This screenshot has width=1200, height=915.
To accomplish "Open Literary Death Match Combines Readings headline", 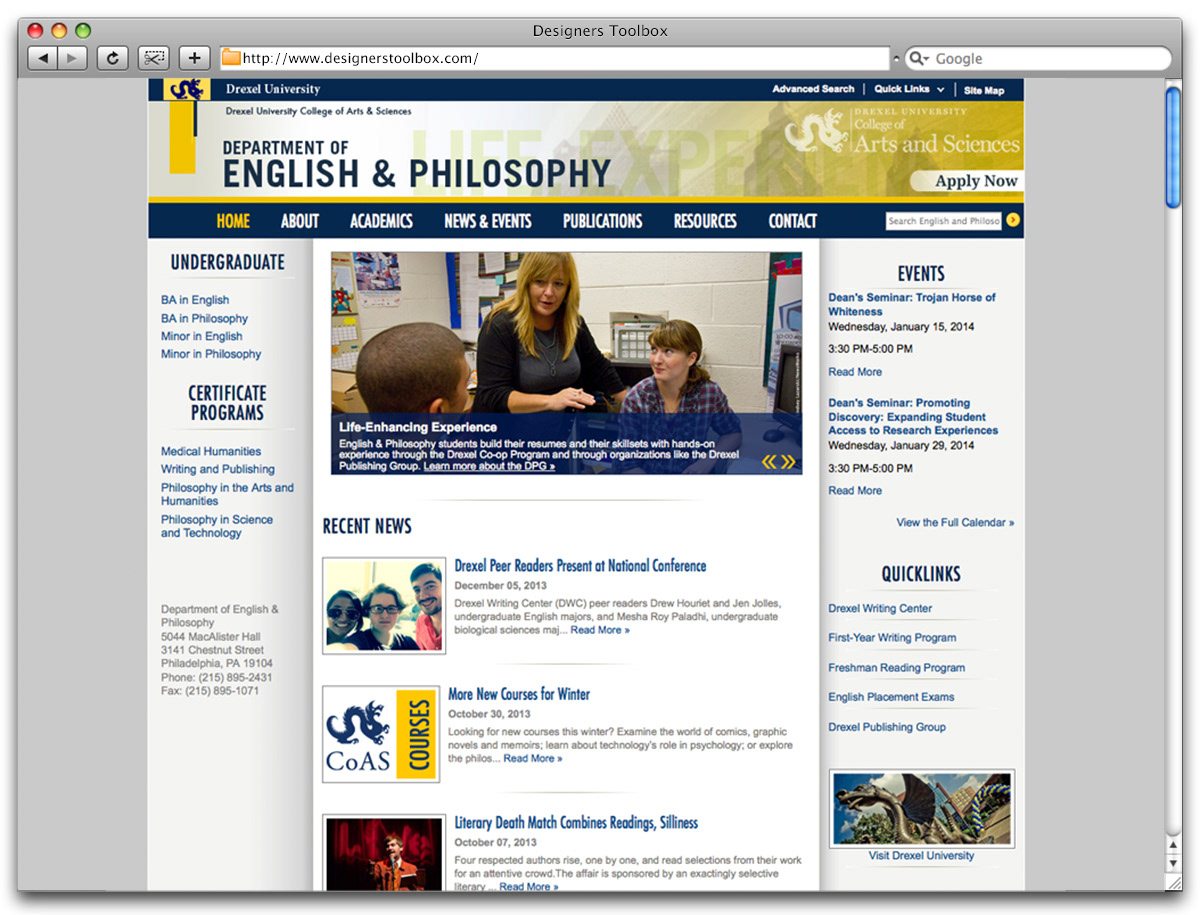I will coord(576,823).
